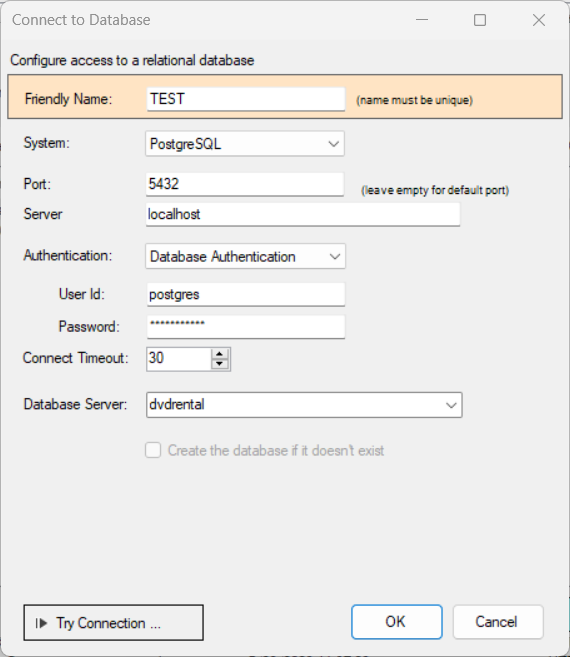Maximize the Connect to Database window
Viewport: 570px width, 657px height.
point(480,20)
